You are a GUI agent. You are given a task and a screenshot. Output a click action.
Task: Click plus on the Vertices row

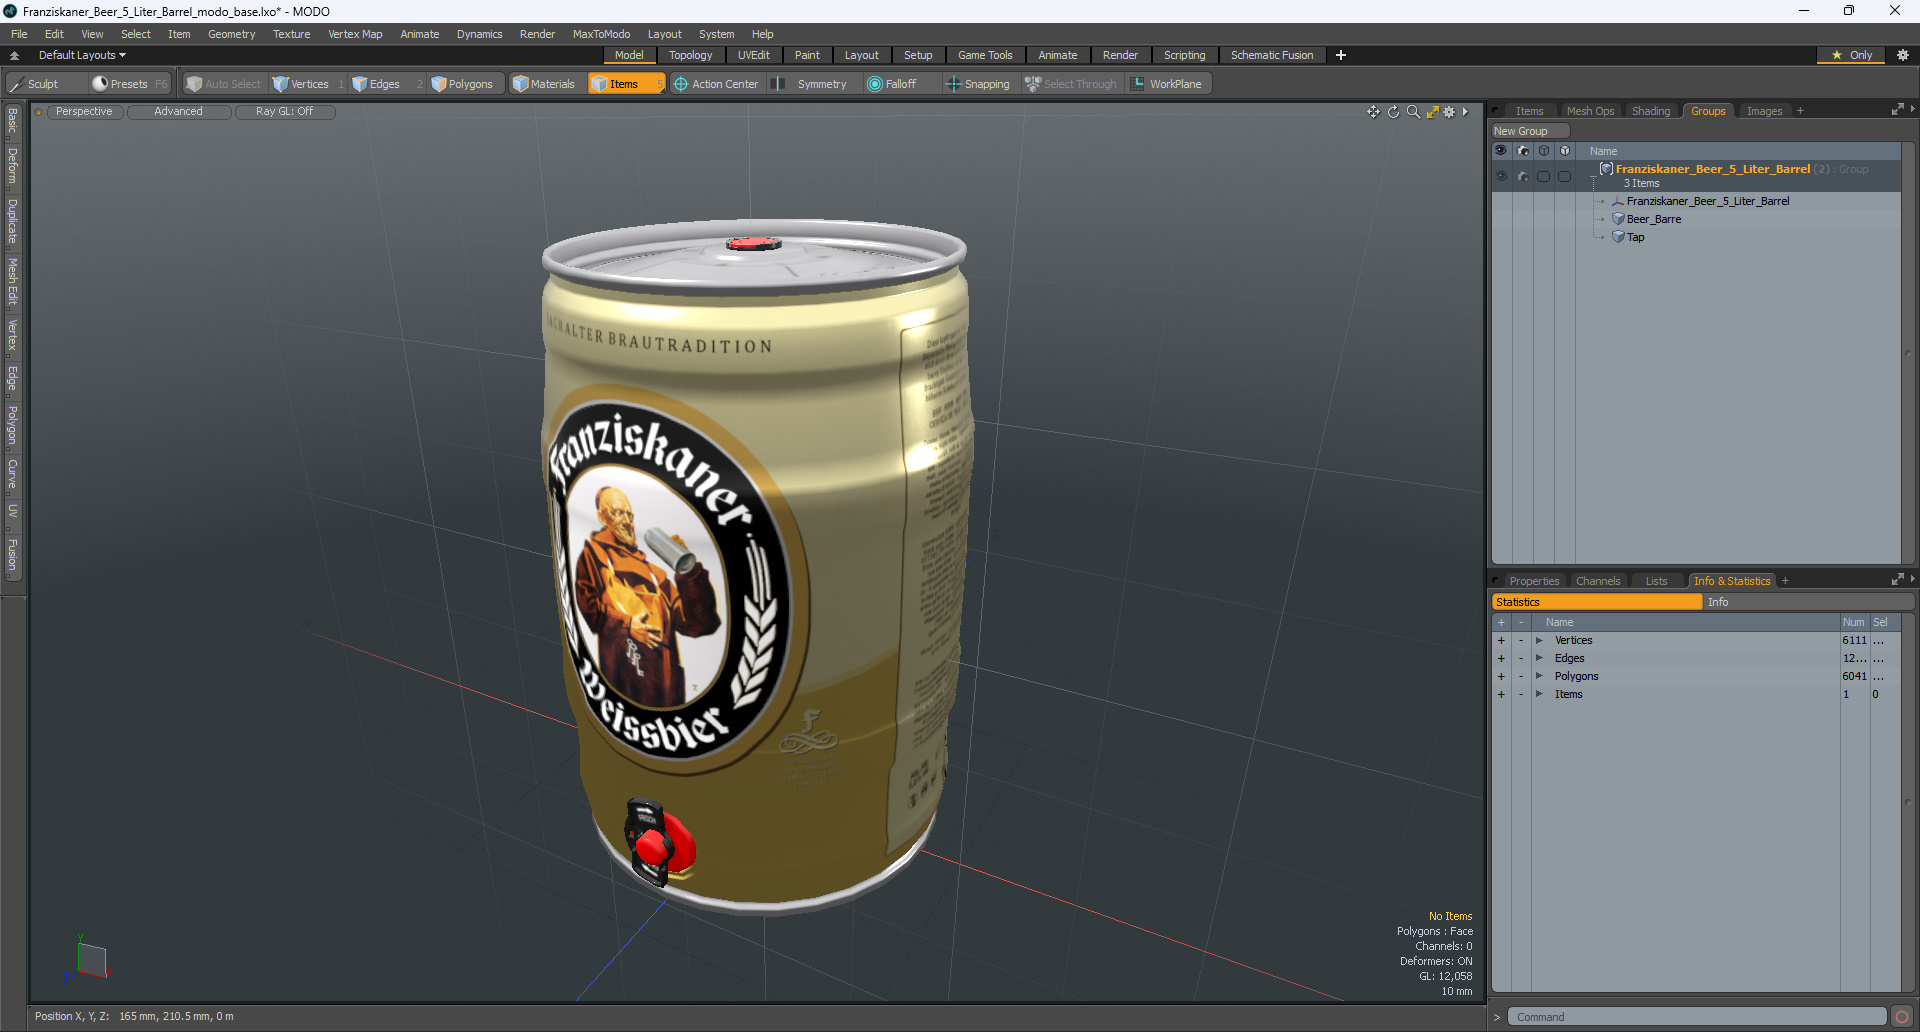pyautogui.click(x=1501, y=640)
